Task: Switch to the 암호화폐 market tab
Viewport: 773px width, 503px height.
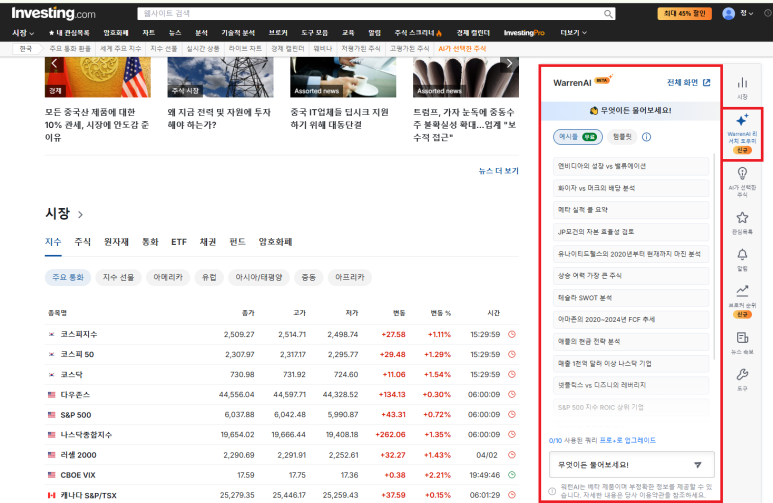Action: [276, 242]
